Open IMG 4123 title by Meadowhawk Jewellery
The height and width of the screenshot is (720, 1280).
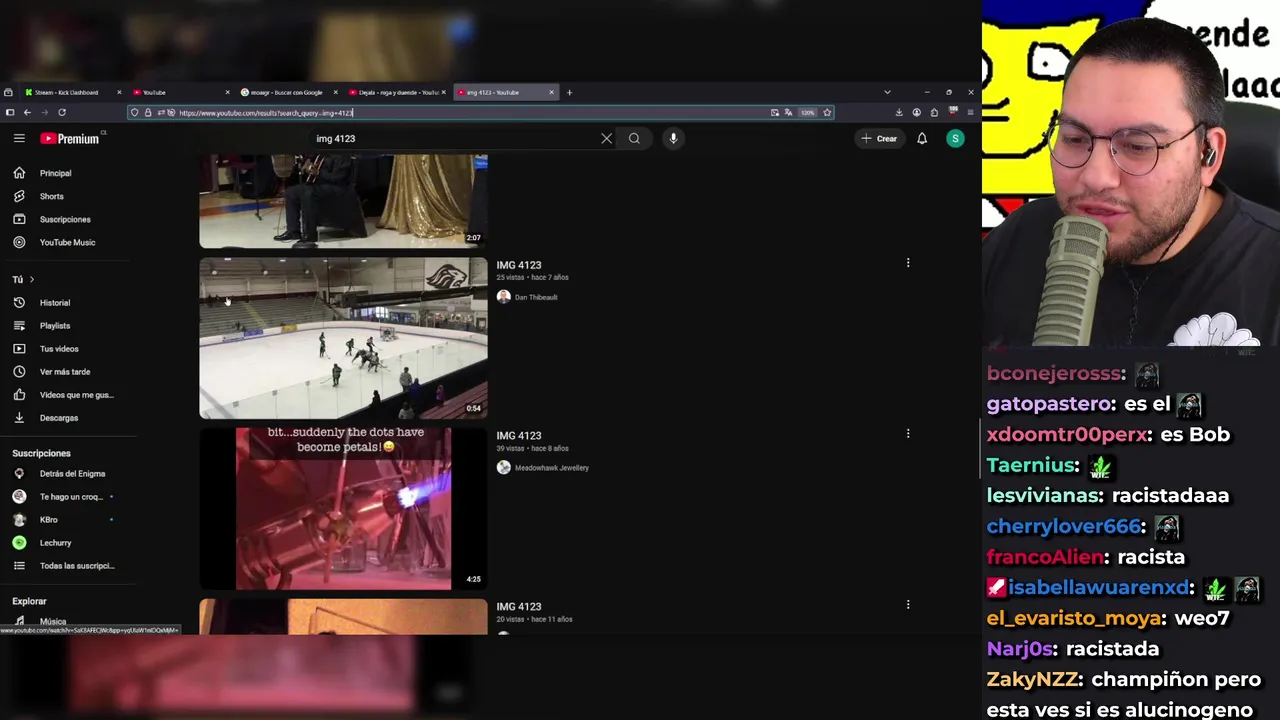pyautogui.click(x=518, y=436)
